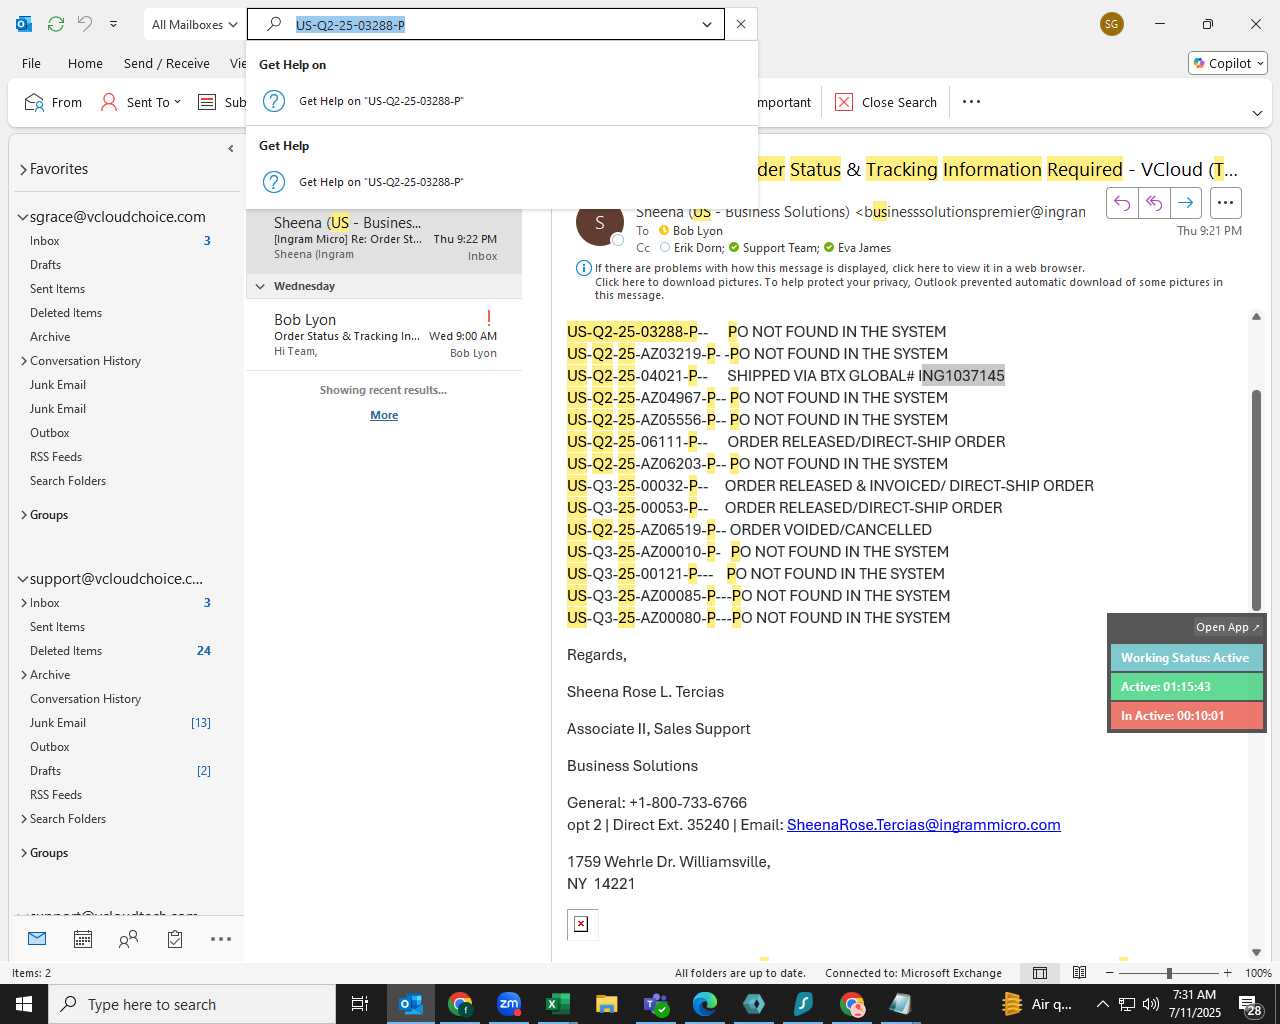Click the Reply arrow button
Image resolution: width=1280 pixels, height=1024 pixels.
point(1122,203)
